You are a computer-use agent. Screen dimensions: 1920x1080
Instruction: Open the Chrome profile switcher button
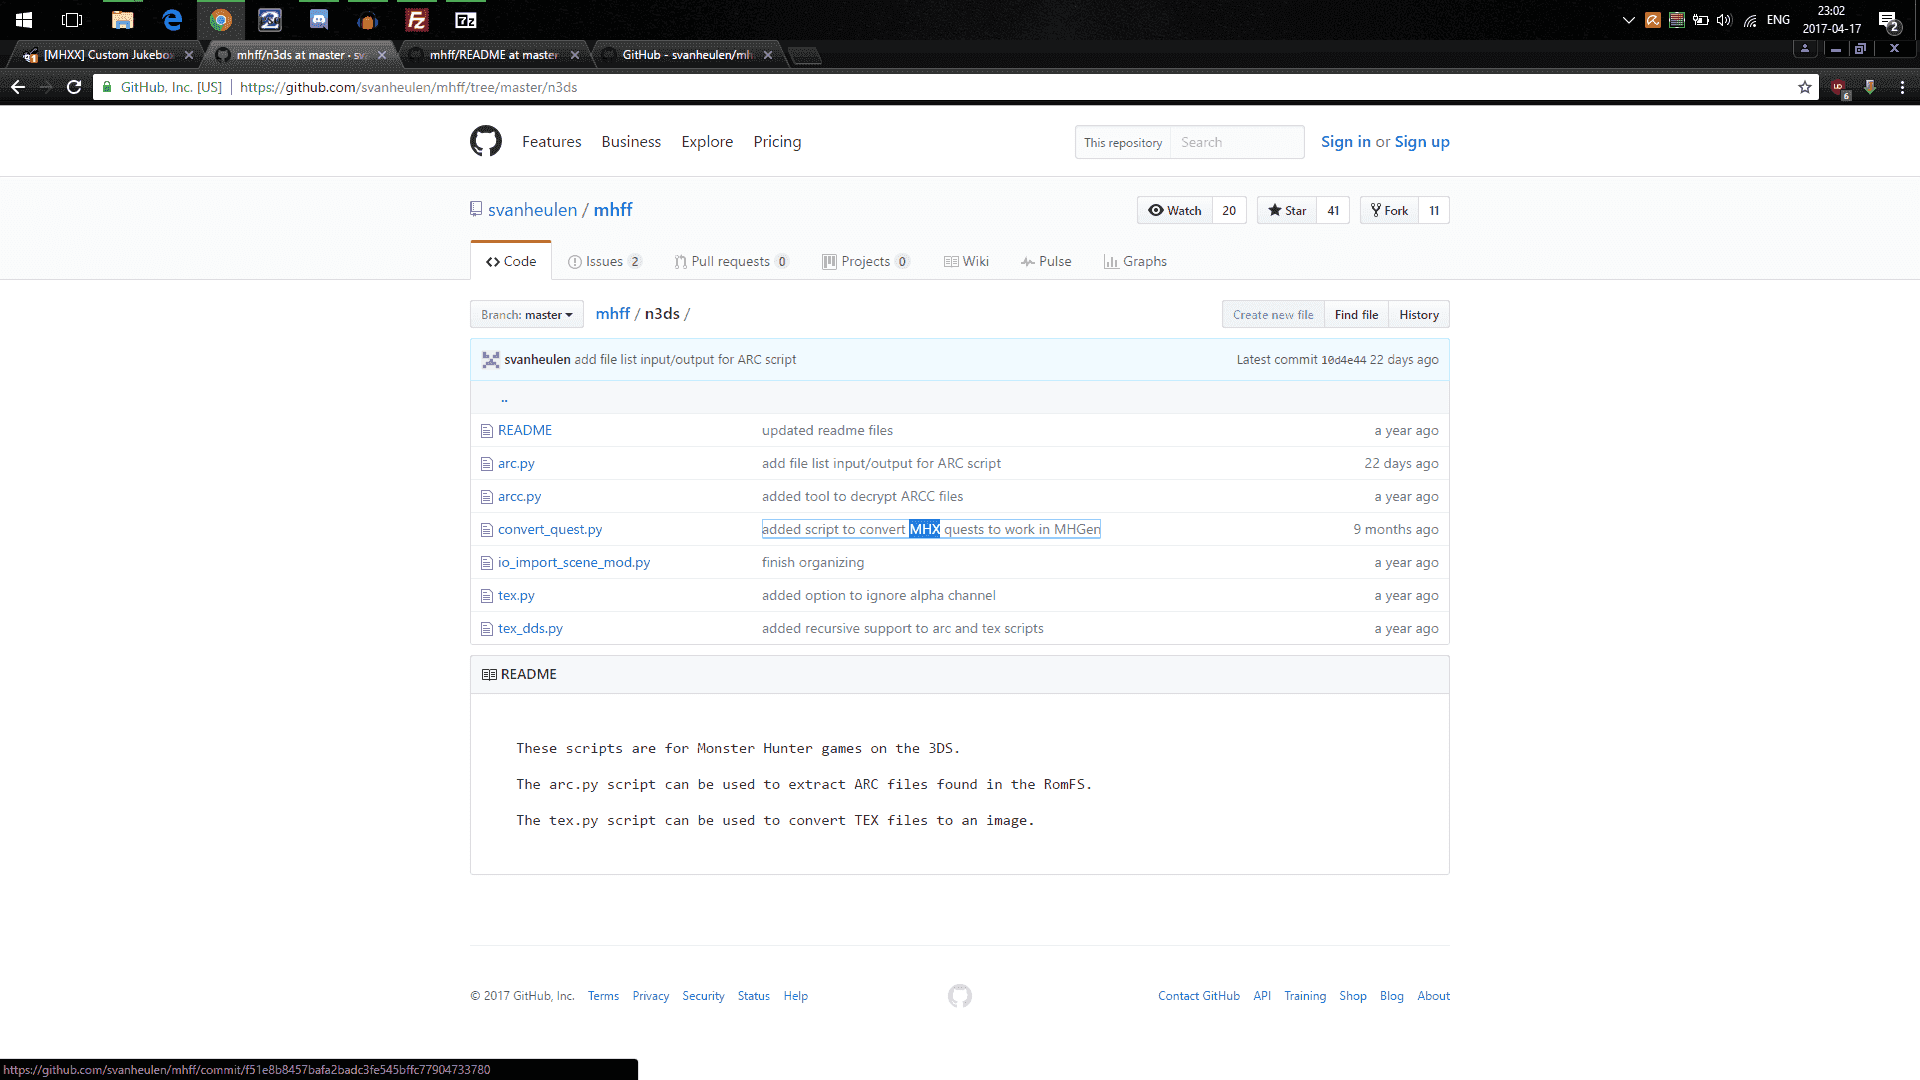pos(1805,49)
